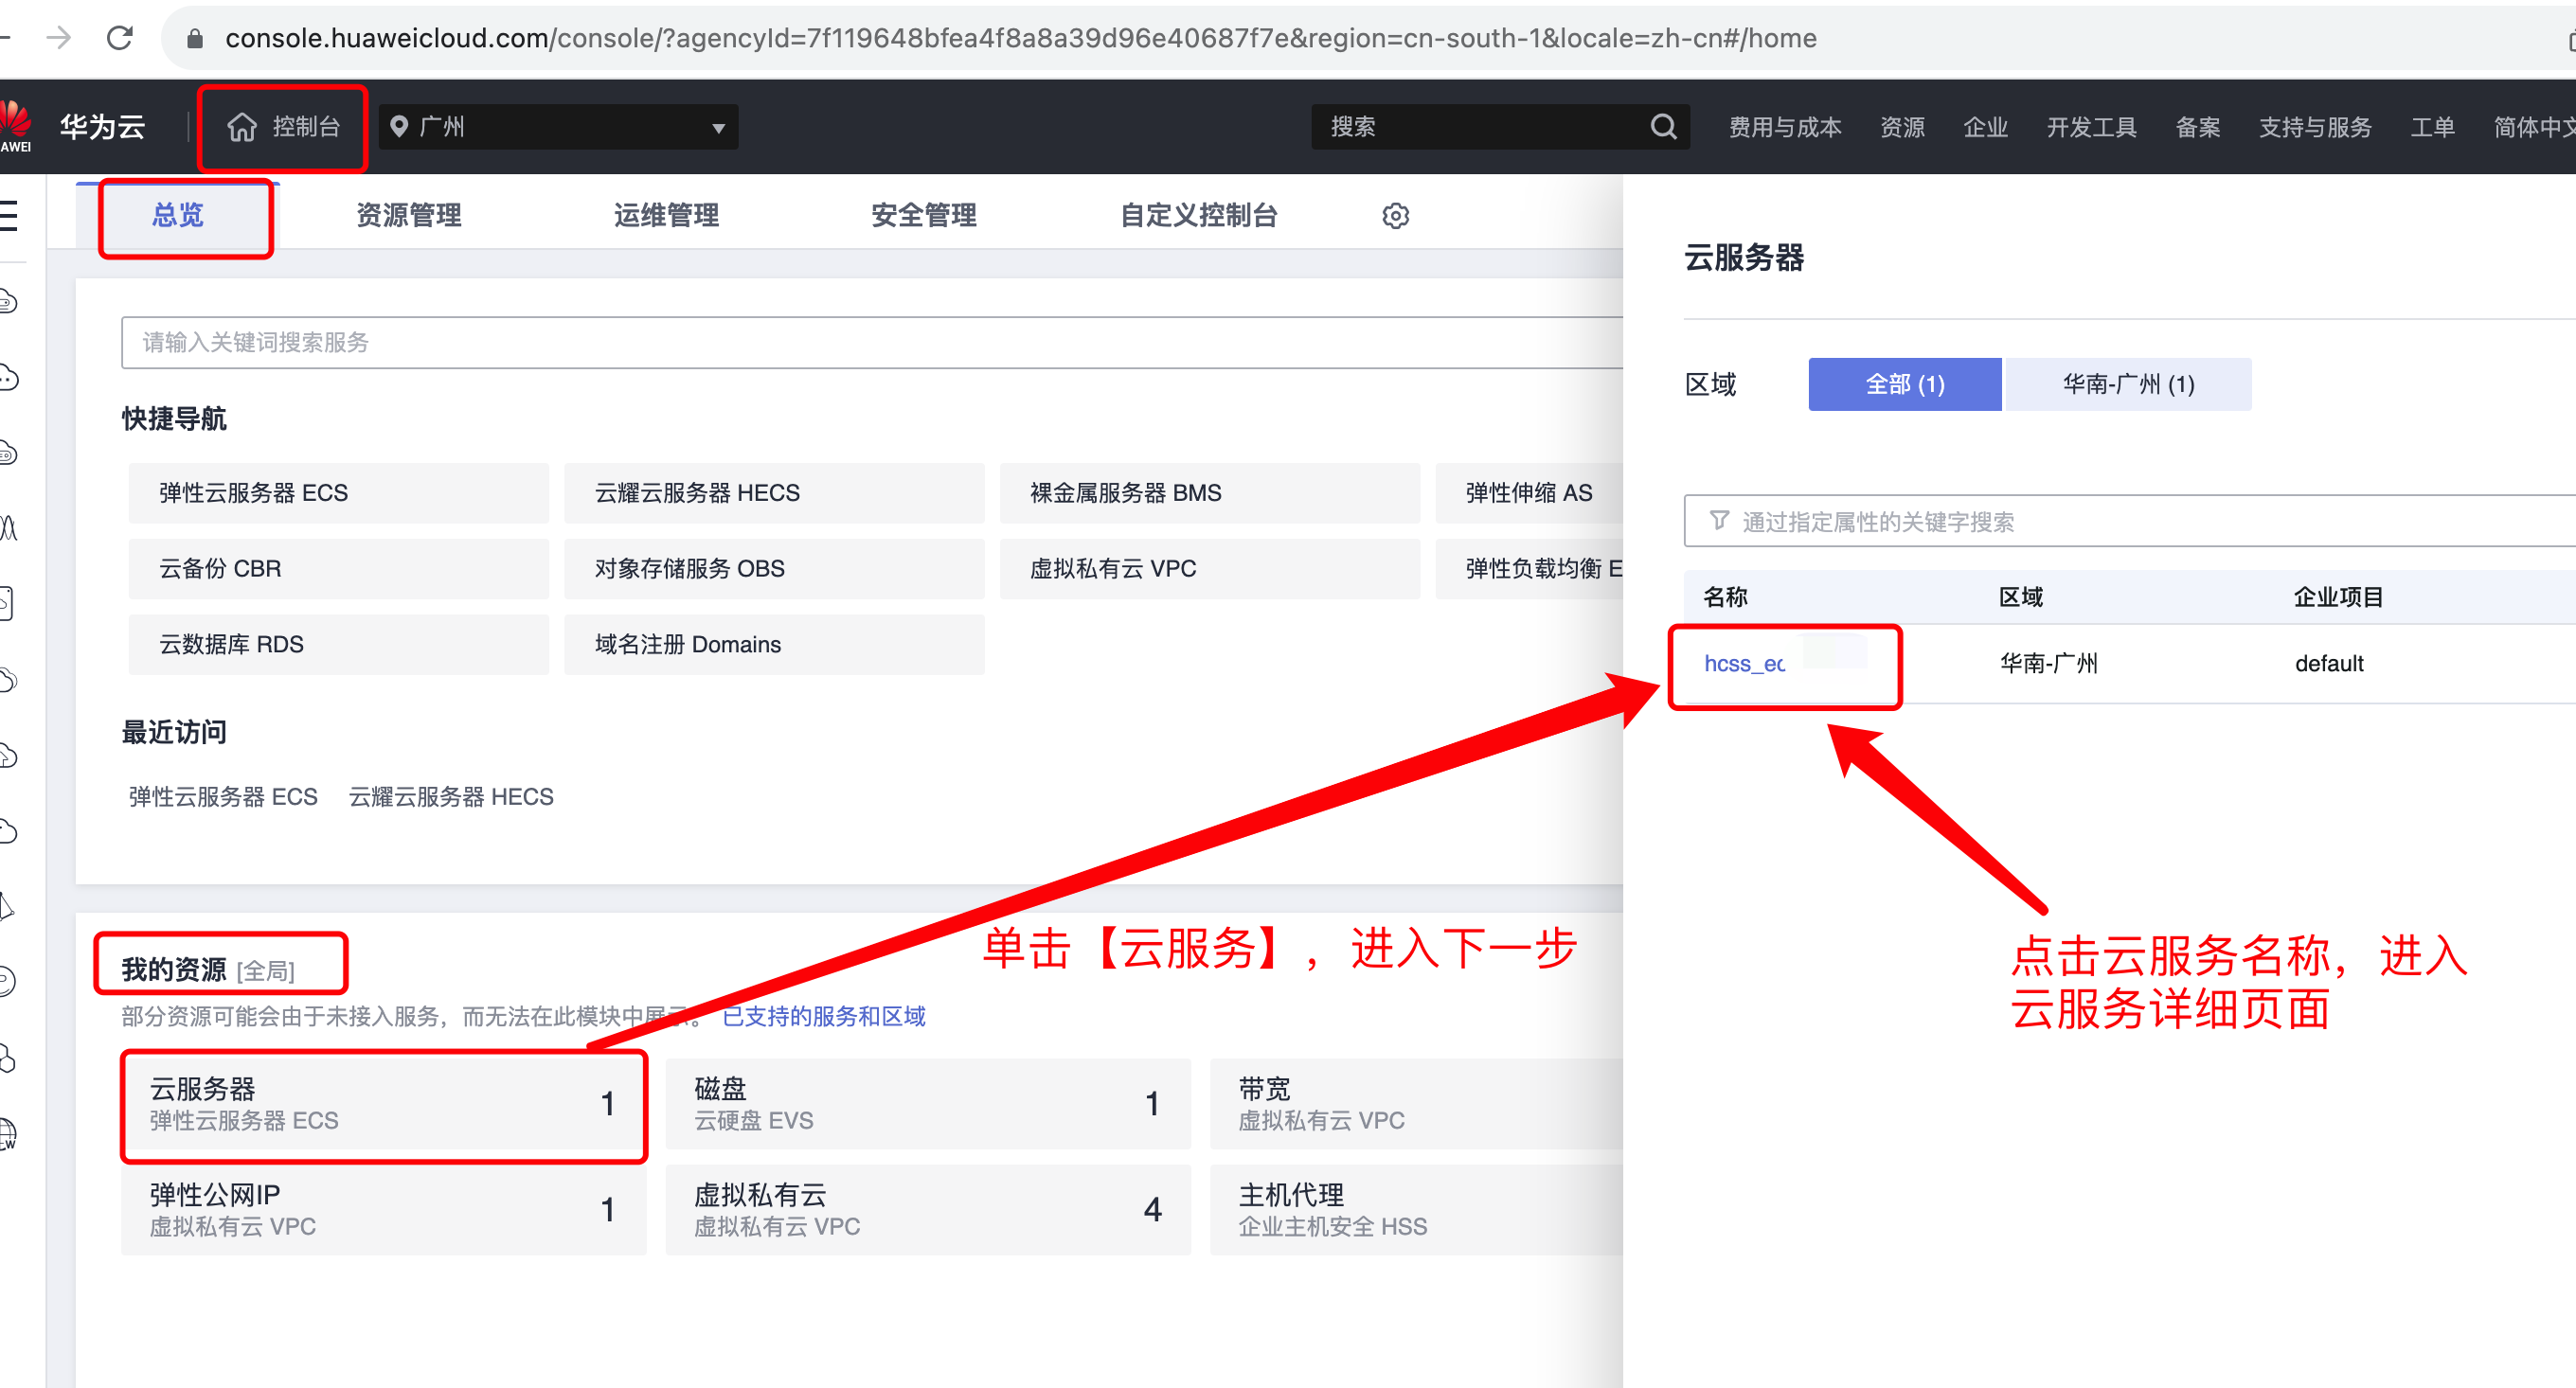Image resolution: width=2576 pixels, height=1388 pixels.
Task: Click the filter icon in the keyword search box
Action: tap(1718, 520)
